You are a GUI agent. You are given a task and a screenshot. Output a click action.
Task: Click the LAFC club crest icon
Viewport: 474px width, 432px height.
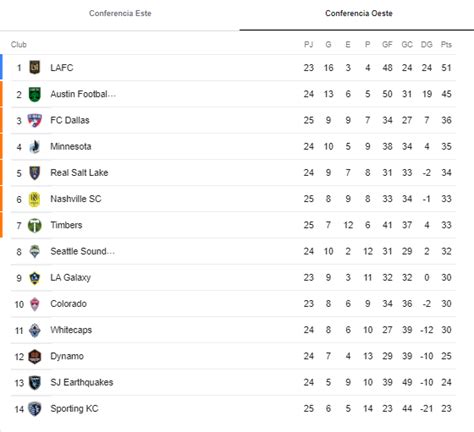[35, 68]
